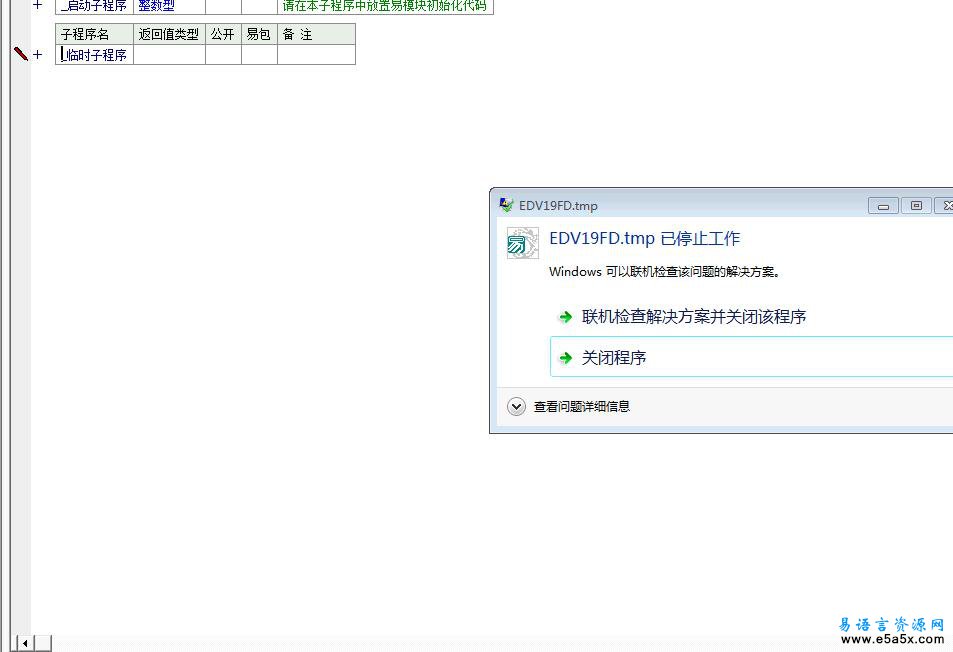This screenshot has height=652, width=953.
Task: Expand the plus sign beside 临时子程序 row
Action: coord(38,55)
